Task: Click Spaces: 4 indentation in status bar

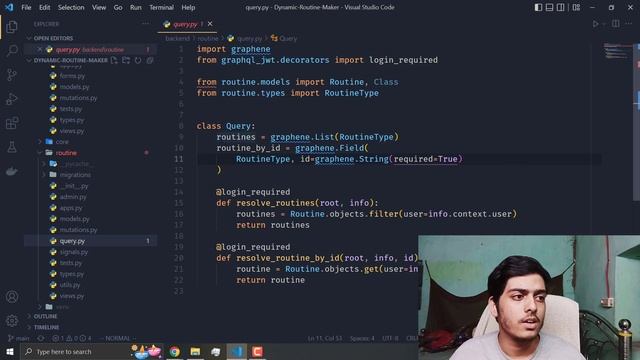Action: click(x=362, y=338)
